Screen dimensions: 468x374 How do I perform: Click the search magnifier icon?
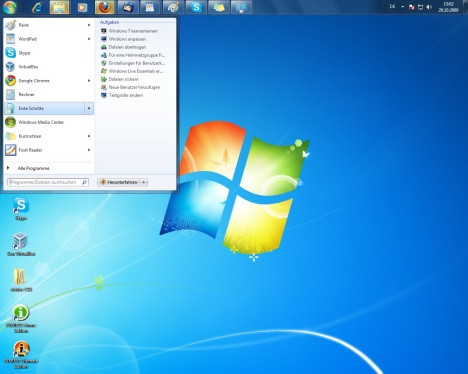84,182
